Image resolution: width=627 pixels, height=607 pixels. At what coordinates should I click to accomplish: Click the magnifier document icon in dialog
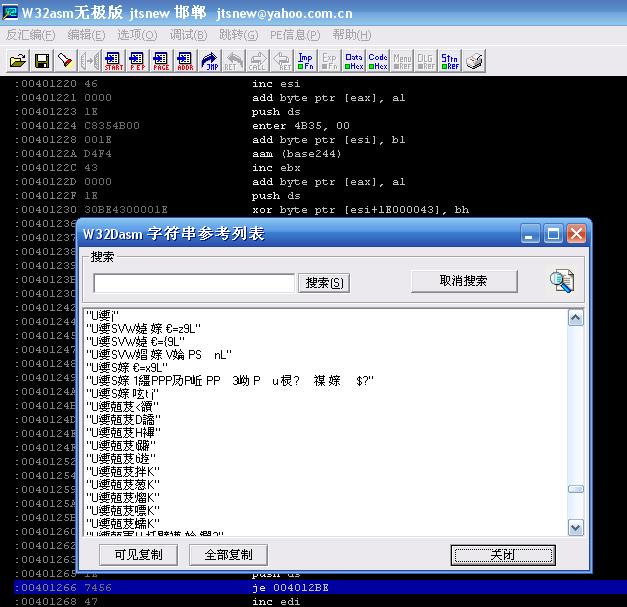(x=561, y=281)
